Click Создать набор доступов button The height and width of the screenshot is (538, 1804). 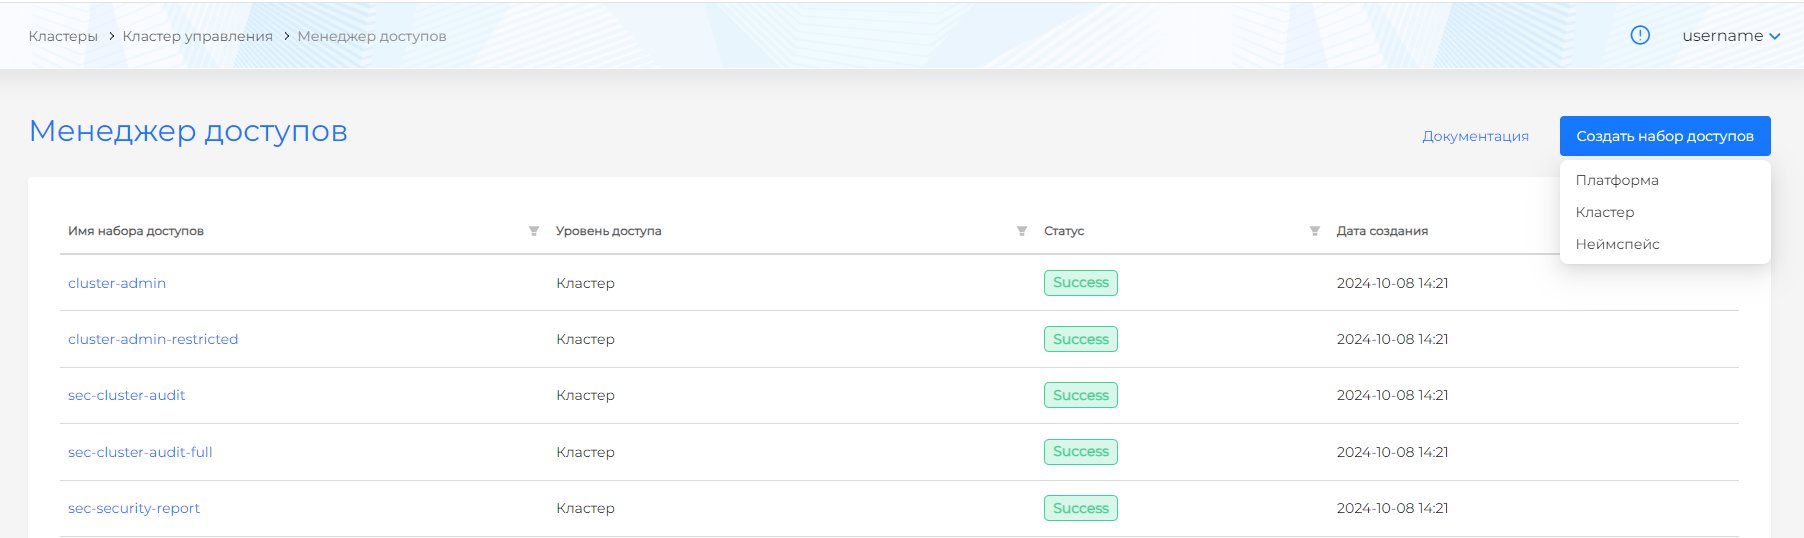click(1664, 136)
